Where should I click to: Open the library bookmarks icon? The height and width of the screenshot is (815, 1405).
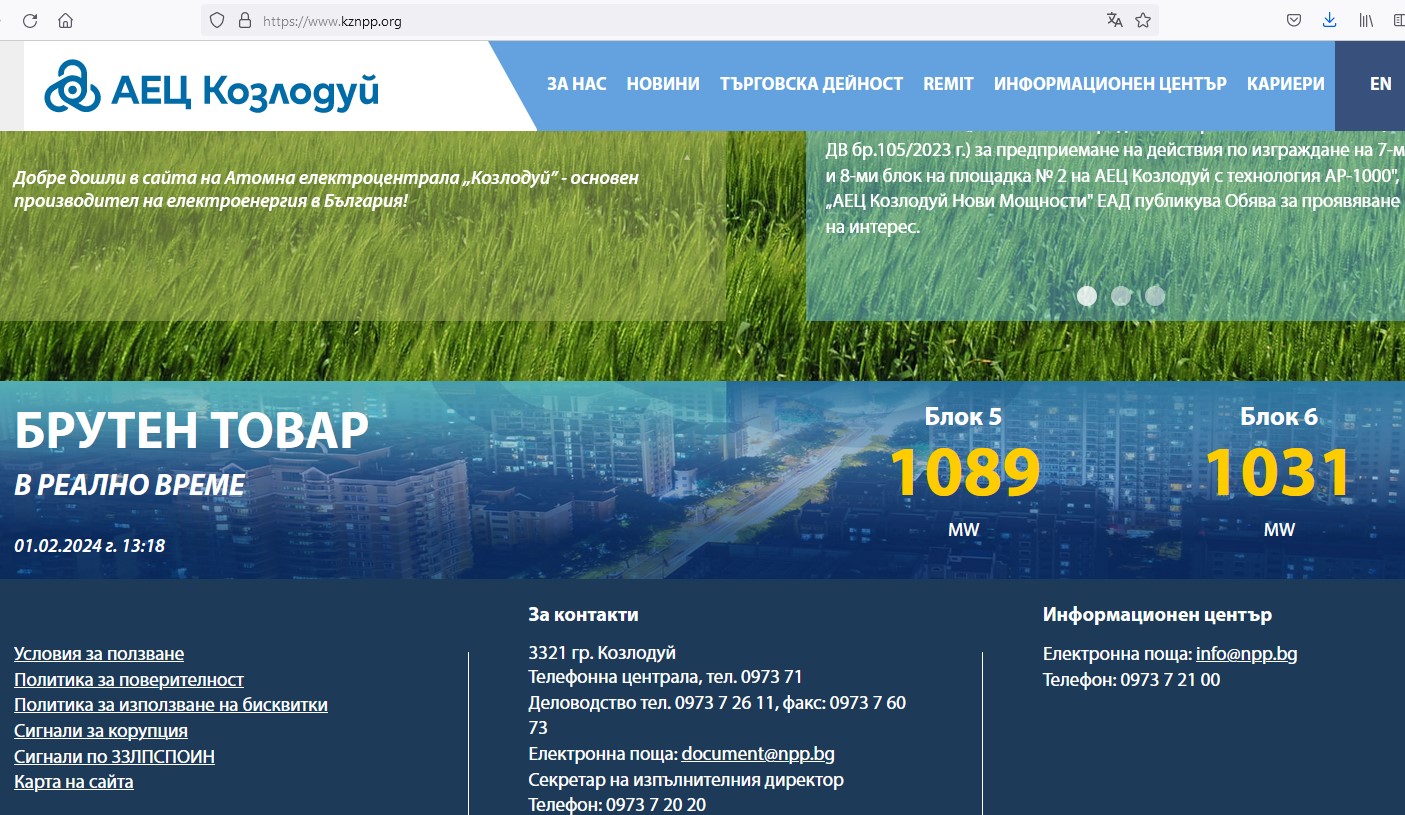coord(1366,20)
